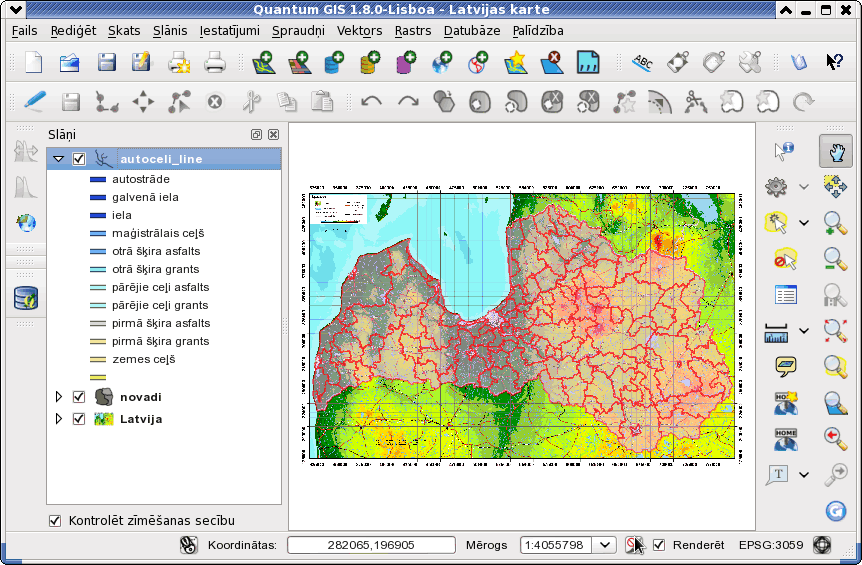Click Deselect Features icon

coord(784,259)
